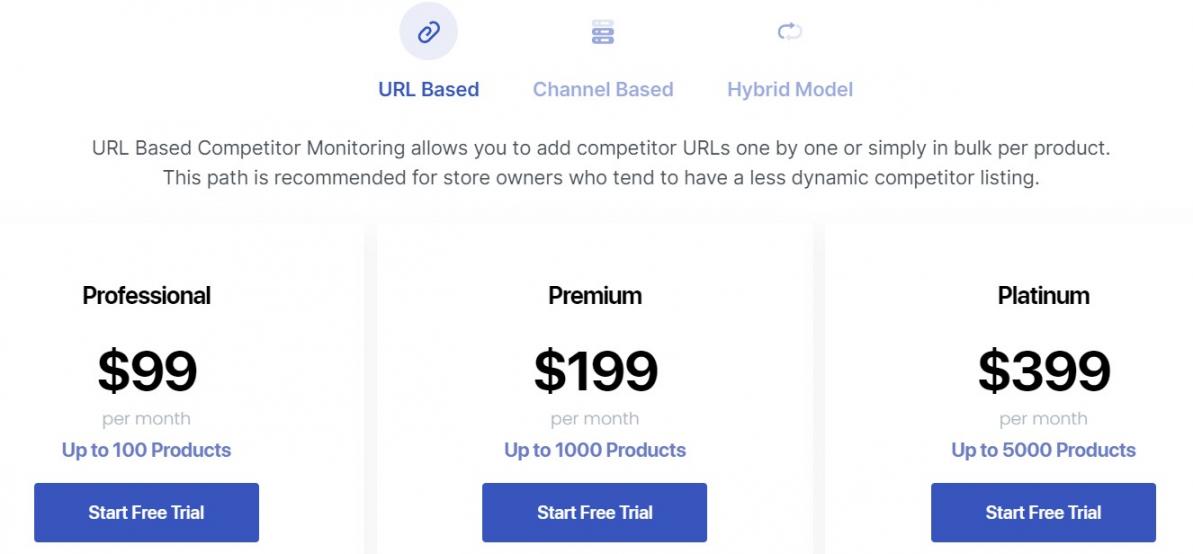Click the loop arrows icon above Hybrid Model
Viewport: 1193px width, 554px height.
[790, 32]
